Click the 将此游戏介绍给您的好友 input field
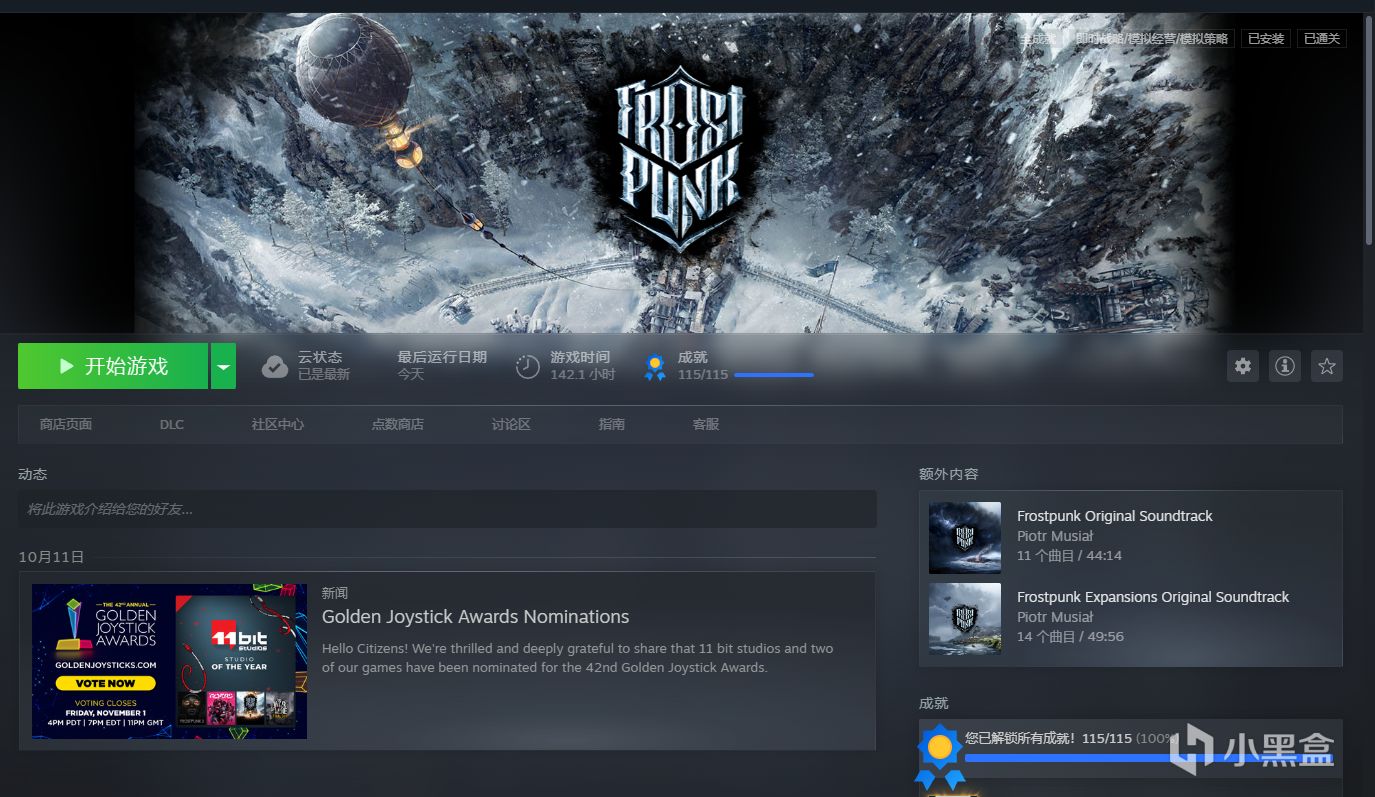Screen dimensions: 1375x797 [x=447, y=509]
